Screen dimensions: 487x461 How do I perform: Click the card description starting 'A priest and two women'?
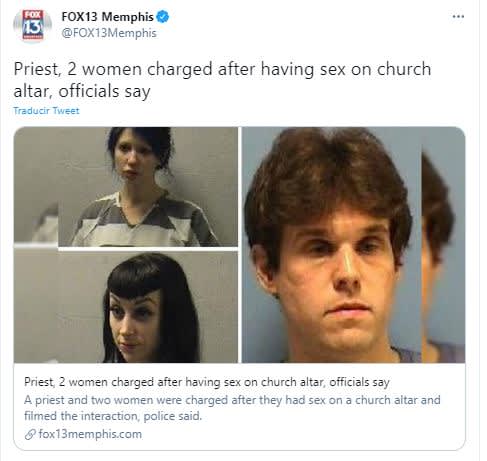click(x=232, y=400)
